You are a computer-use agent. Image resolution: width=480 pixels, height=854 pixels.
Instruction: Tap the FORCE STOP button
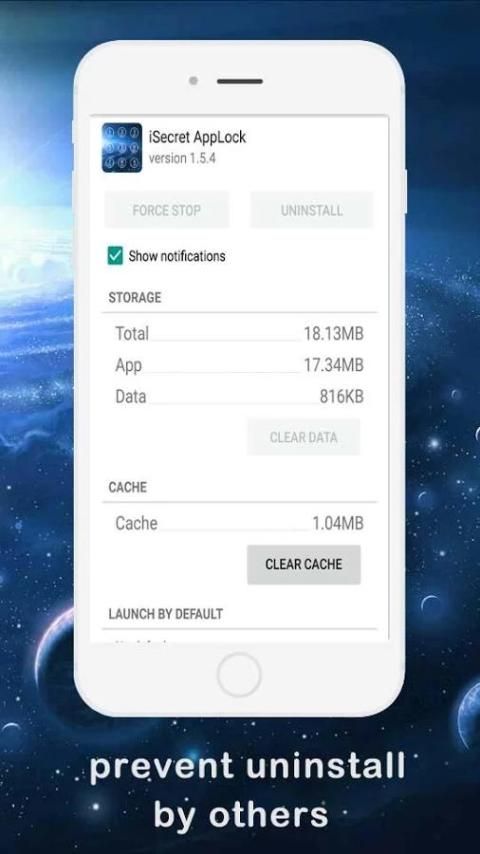click(167, 210)
